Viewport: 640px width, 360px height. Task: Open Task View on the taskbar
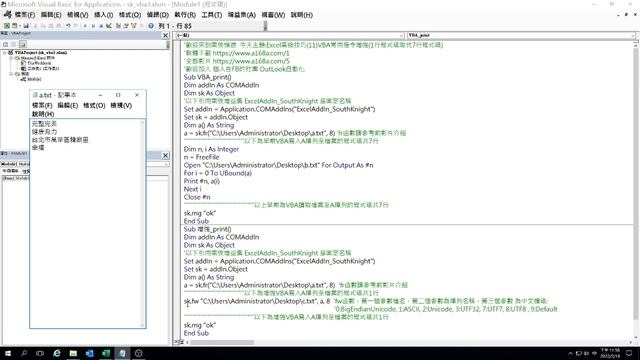pyautogui.click(x=40, y=353)
